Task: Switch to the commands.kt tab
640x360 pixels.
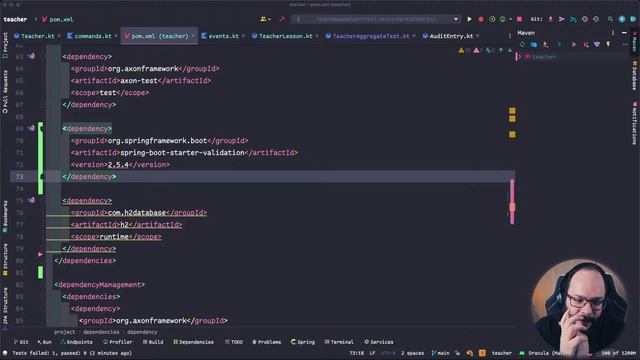Action: click(x=93, y=36)
